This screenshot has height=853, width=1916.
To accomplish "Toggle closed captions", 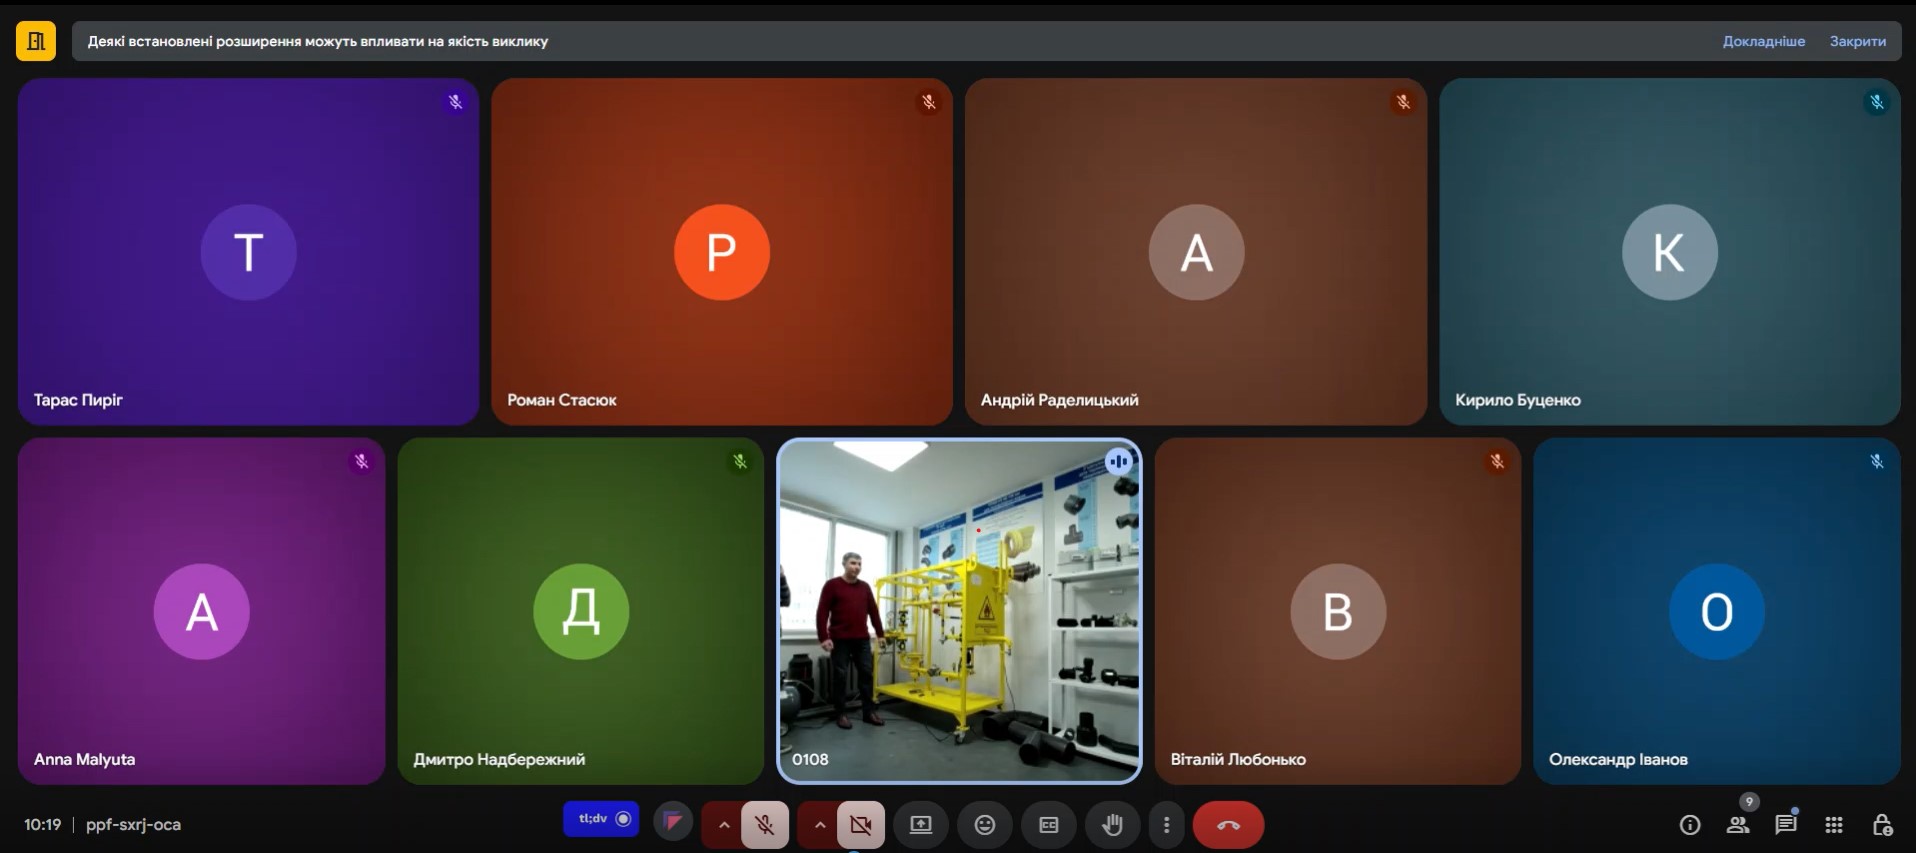I will 1048,825.
